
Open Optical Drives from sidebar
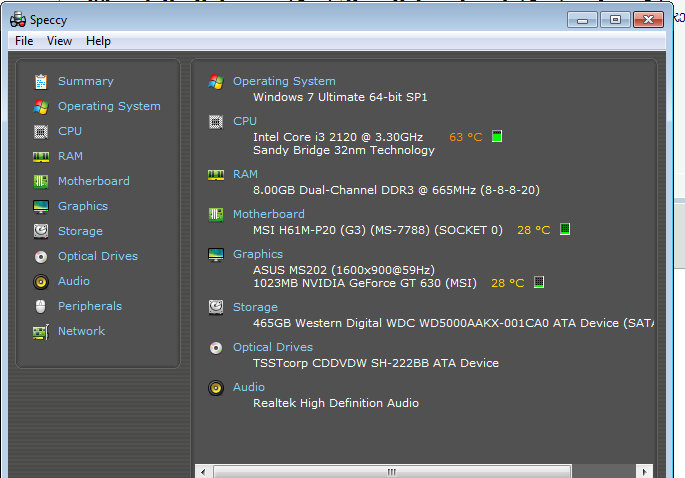[98, 256]
